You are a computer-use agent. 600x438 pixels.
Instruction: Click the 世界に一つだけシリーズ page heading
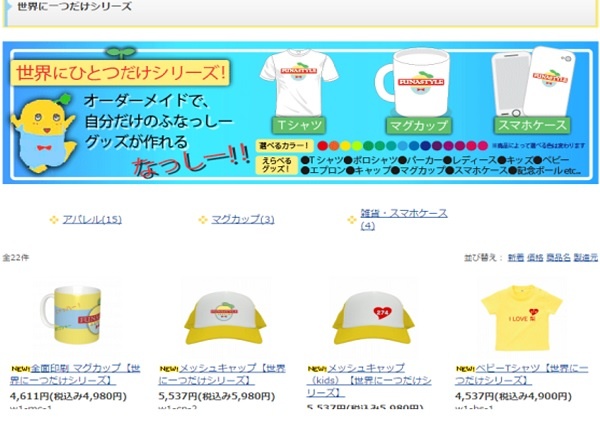click(75, 7)
